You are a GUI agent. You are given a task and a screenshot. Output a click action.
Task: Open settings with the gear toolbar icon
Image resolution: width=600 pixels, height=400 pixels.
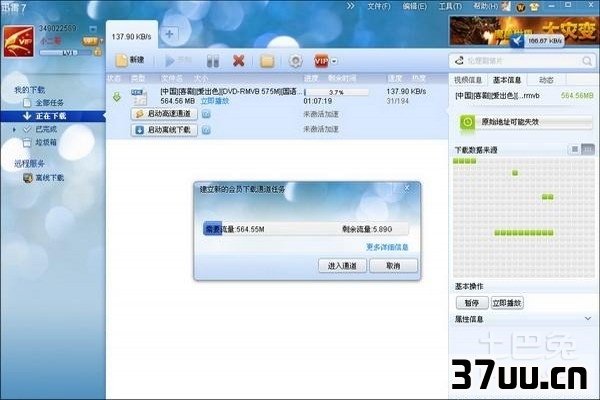(x=295, y=60)
